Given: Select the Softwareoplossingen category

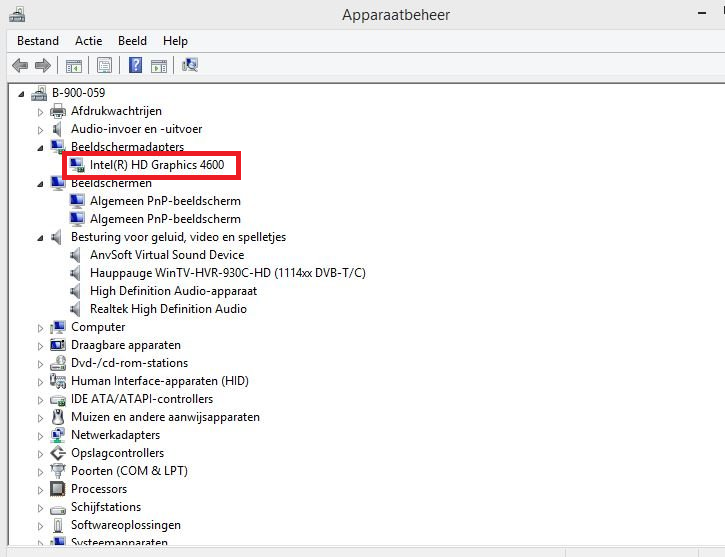Looking at the screenshot, I should click(126, 525).
